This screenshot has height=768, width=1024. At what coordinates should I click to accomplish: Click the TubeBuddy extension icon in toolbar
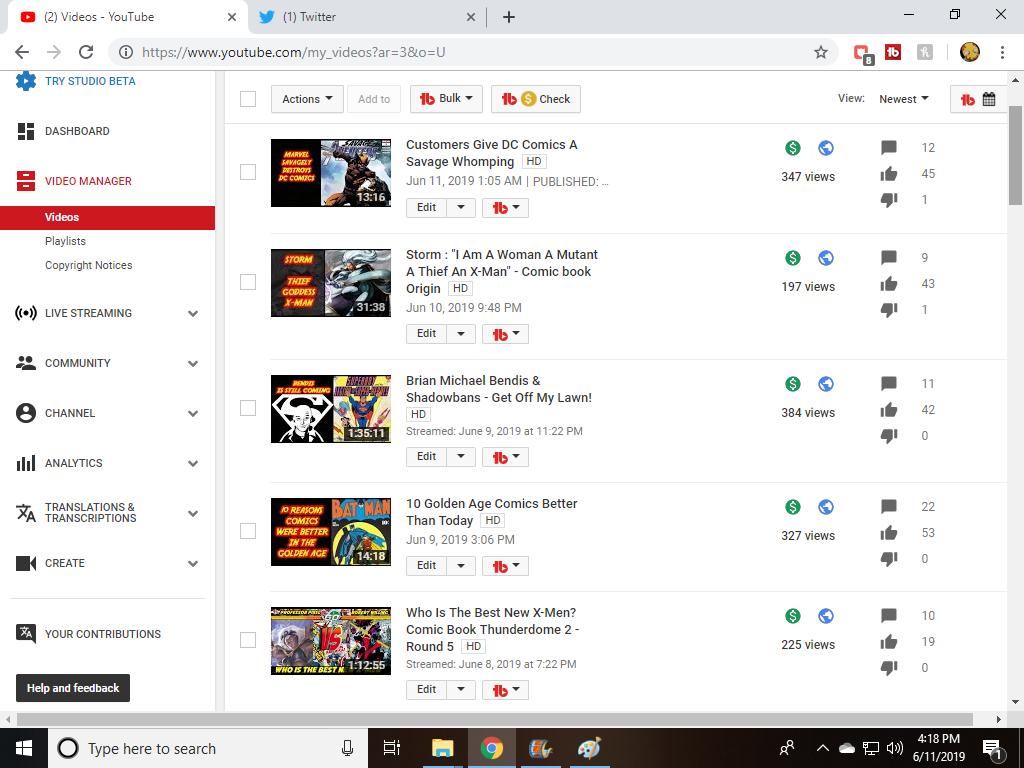(893, 52)
